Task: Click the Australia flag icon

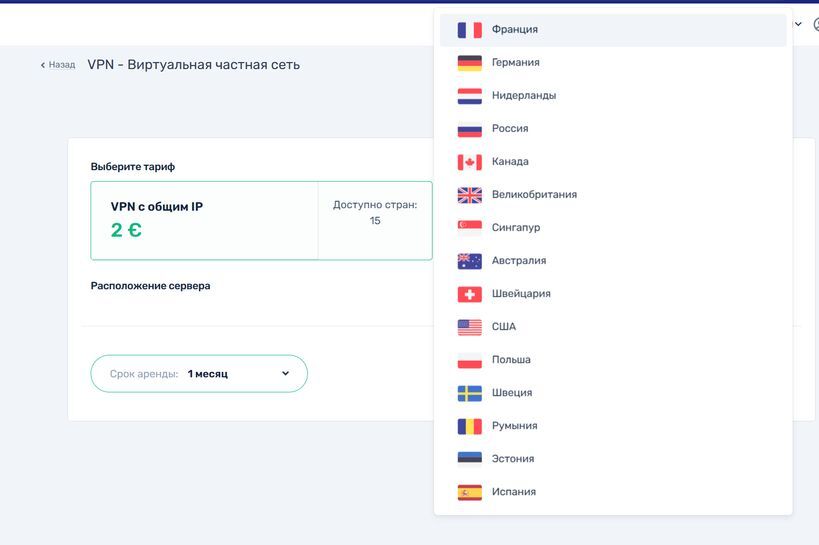Action: tap(469, 261)
